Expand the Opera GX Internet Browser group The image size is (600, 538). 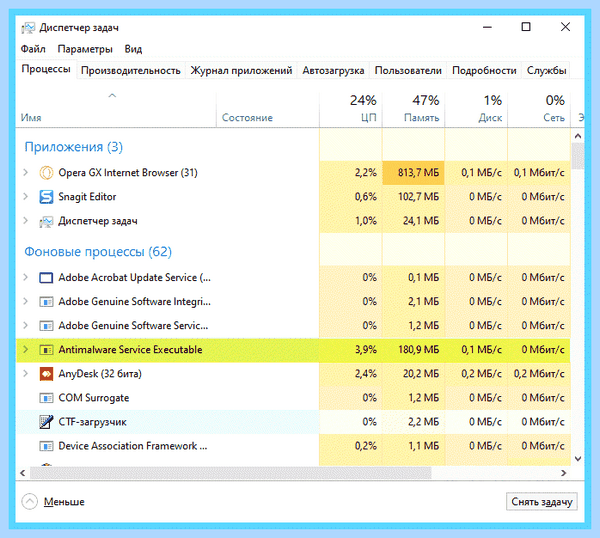pyautogui.click(x=26, y=173)
